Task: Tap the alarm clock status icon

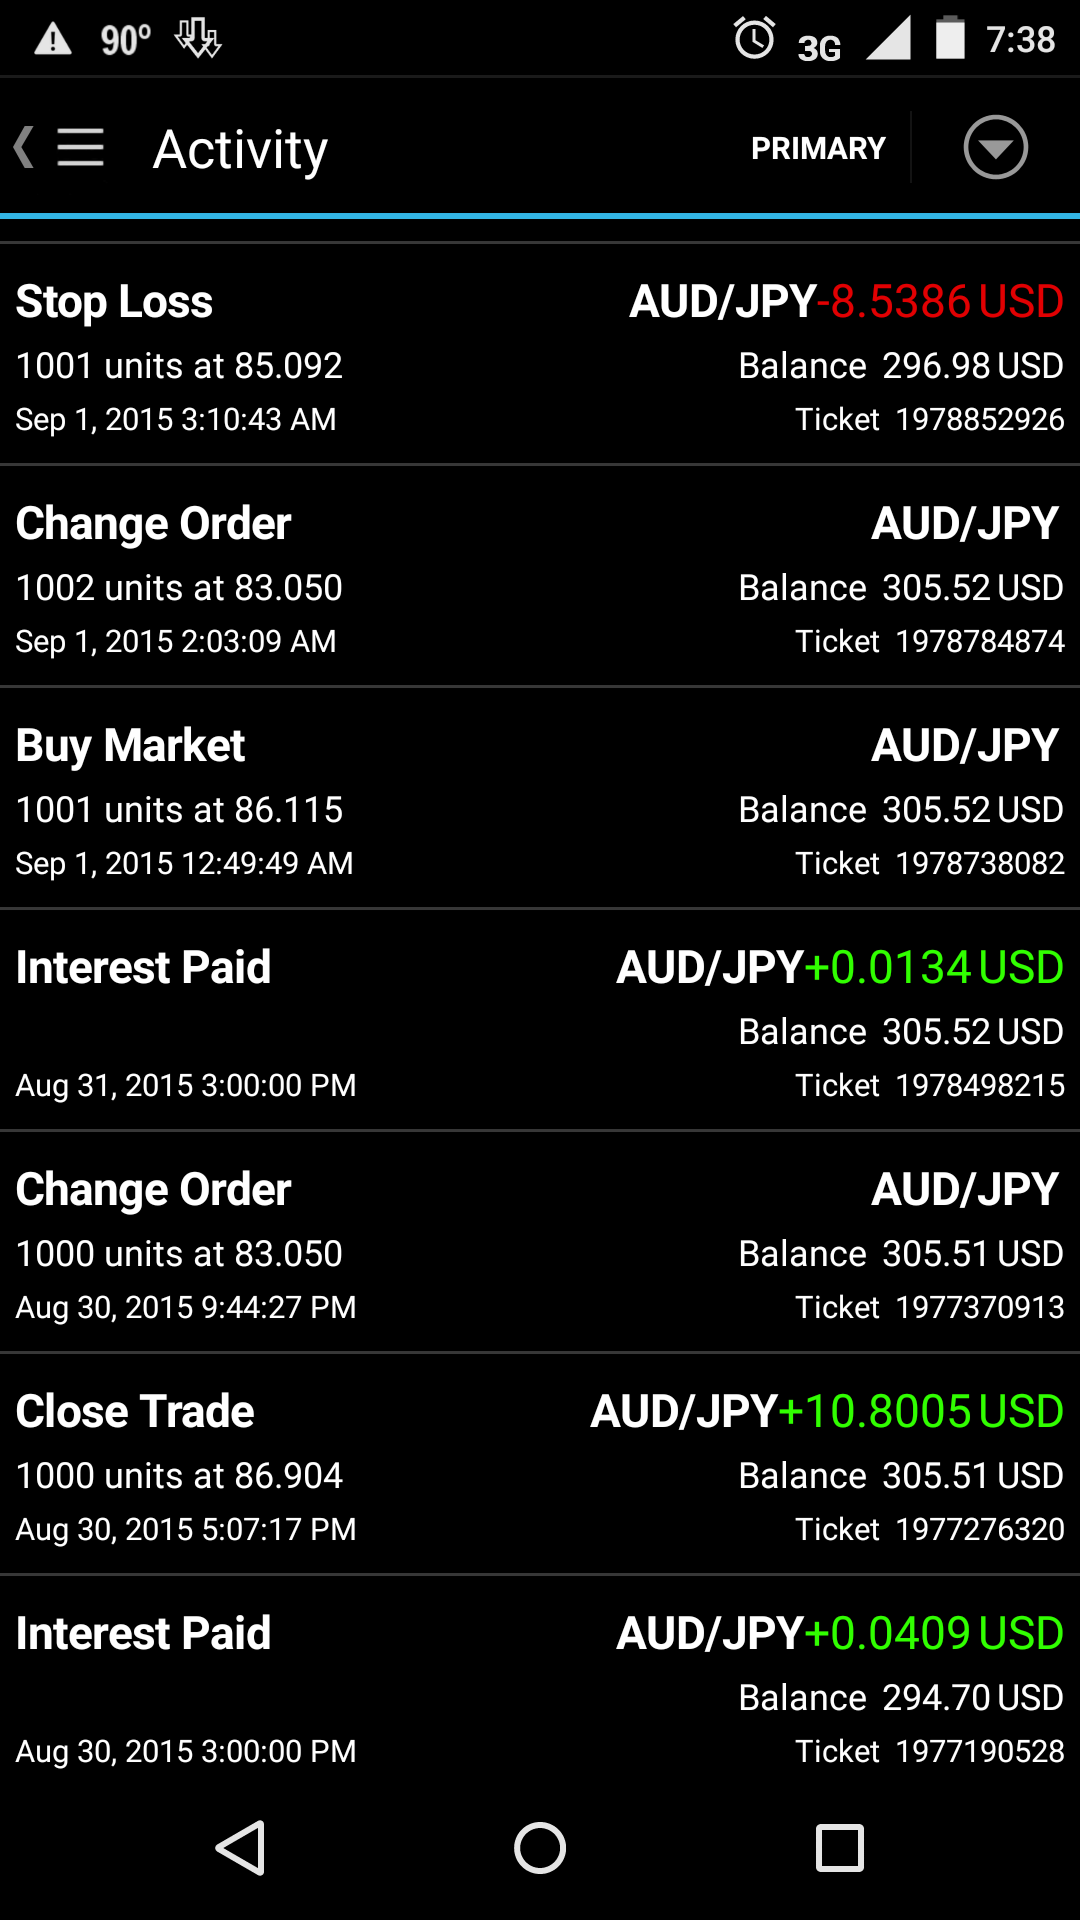Action: pos(754,40)
